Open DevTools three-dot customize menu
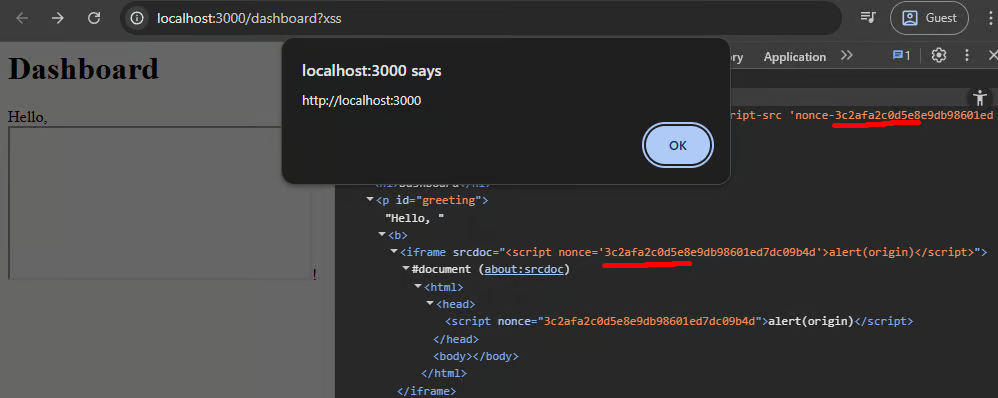Image resolution: width=998 pixels, height=398 pixels. pyautogui.click(x=967, y=55)
